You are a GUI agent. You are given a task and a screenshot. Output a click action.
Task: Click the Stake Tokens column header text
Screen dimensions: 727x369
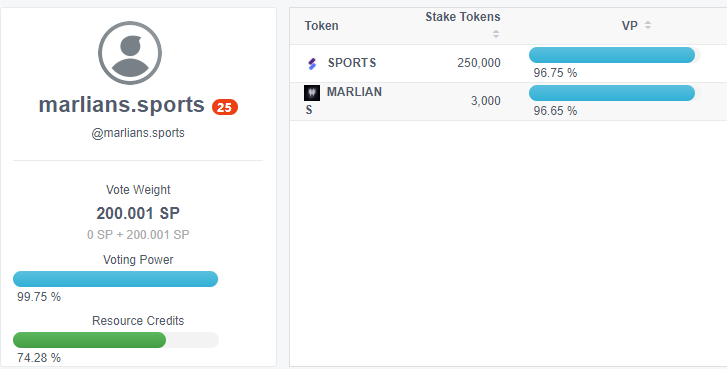pyautogui.click(x=463, y=17)
